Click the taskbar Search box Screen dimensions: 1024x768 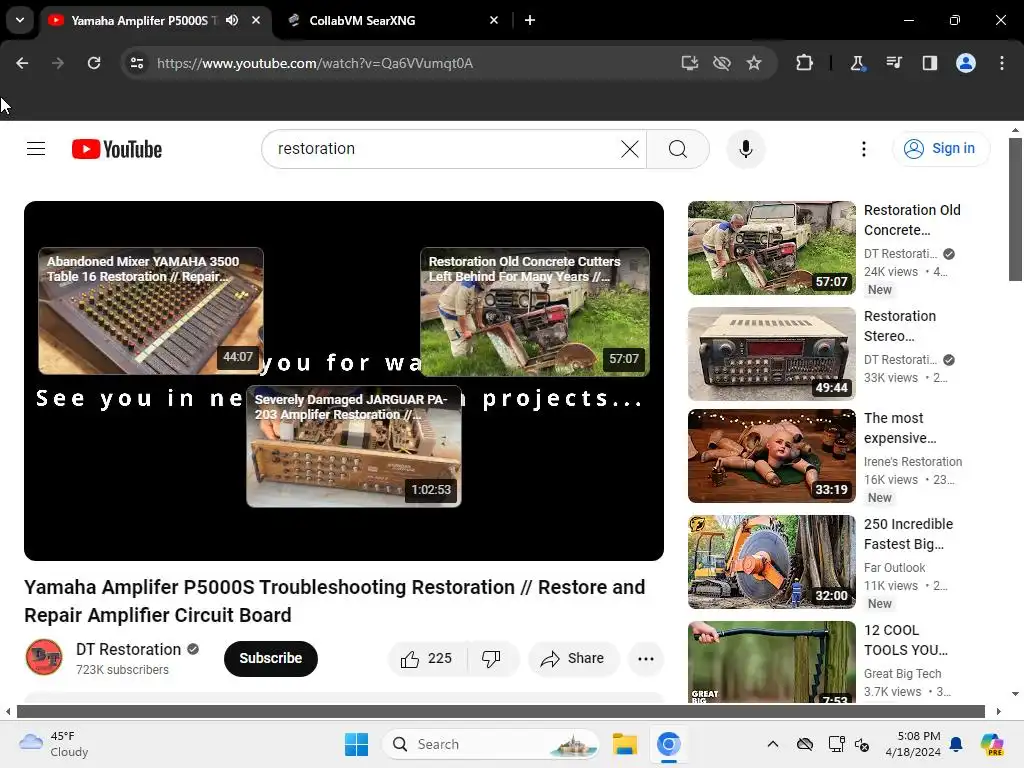491,744
